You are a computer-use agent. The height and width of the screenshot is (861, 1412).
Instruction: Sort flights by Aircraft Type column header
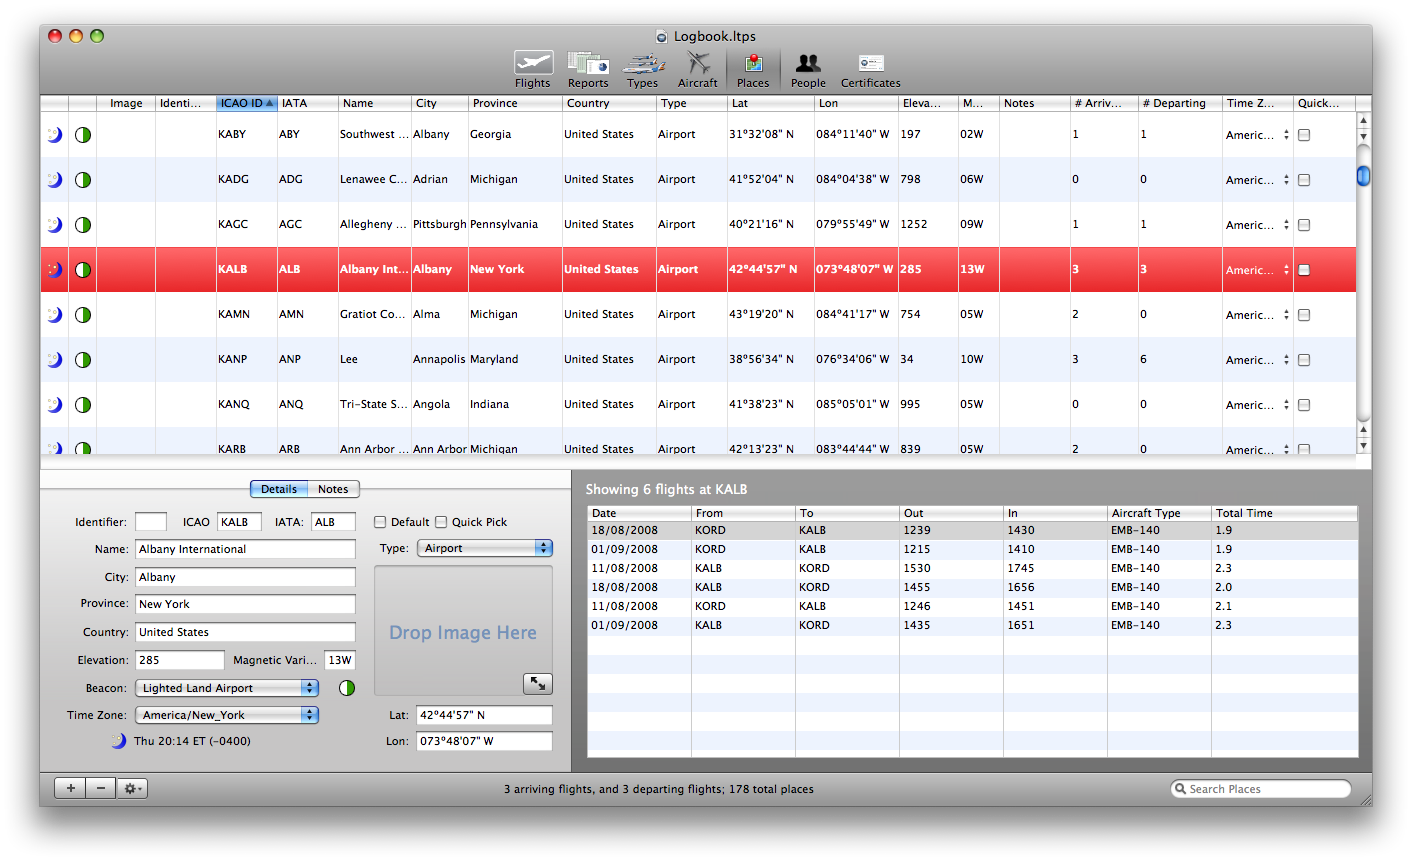click(x=1159, y=513)
